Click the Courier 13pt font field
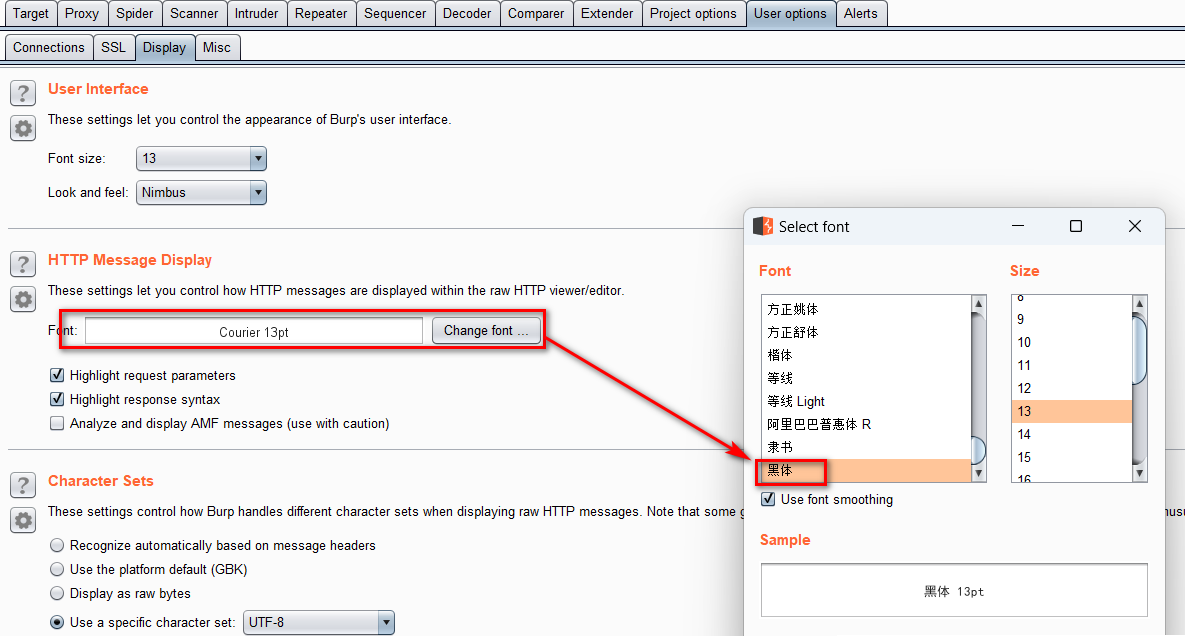Image resolution: width=1185 pixels, height=636 pixels. [254, 331]
